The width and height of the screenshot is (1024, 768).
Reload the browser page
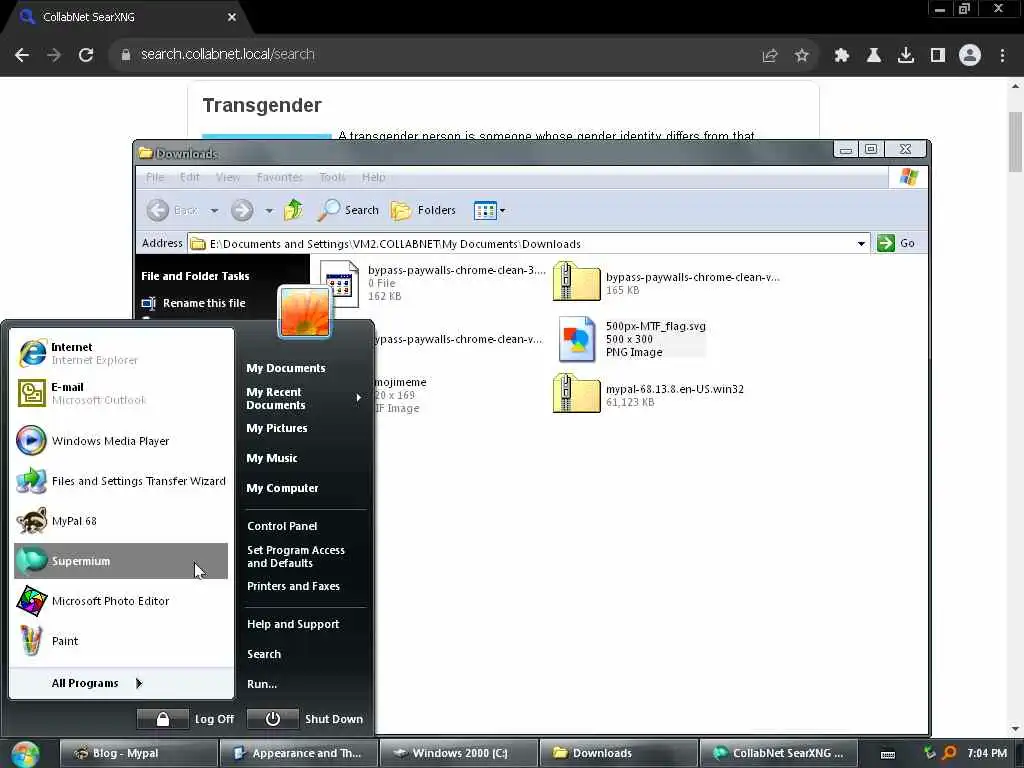tap(86, 55)
